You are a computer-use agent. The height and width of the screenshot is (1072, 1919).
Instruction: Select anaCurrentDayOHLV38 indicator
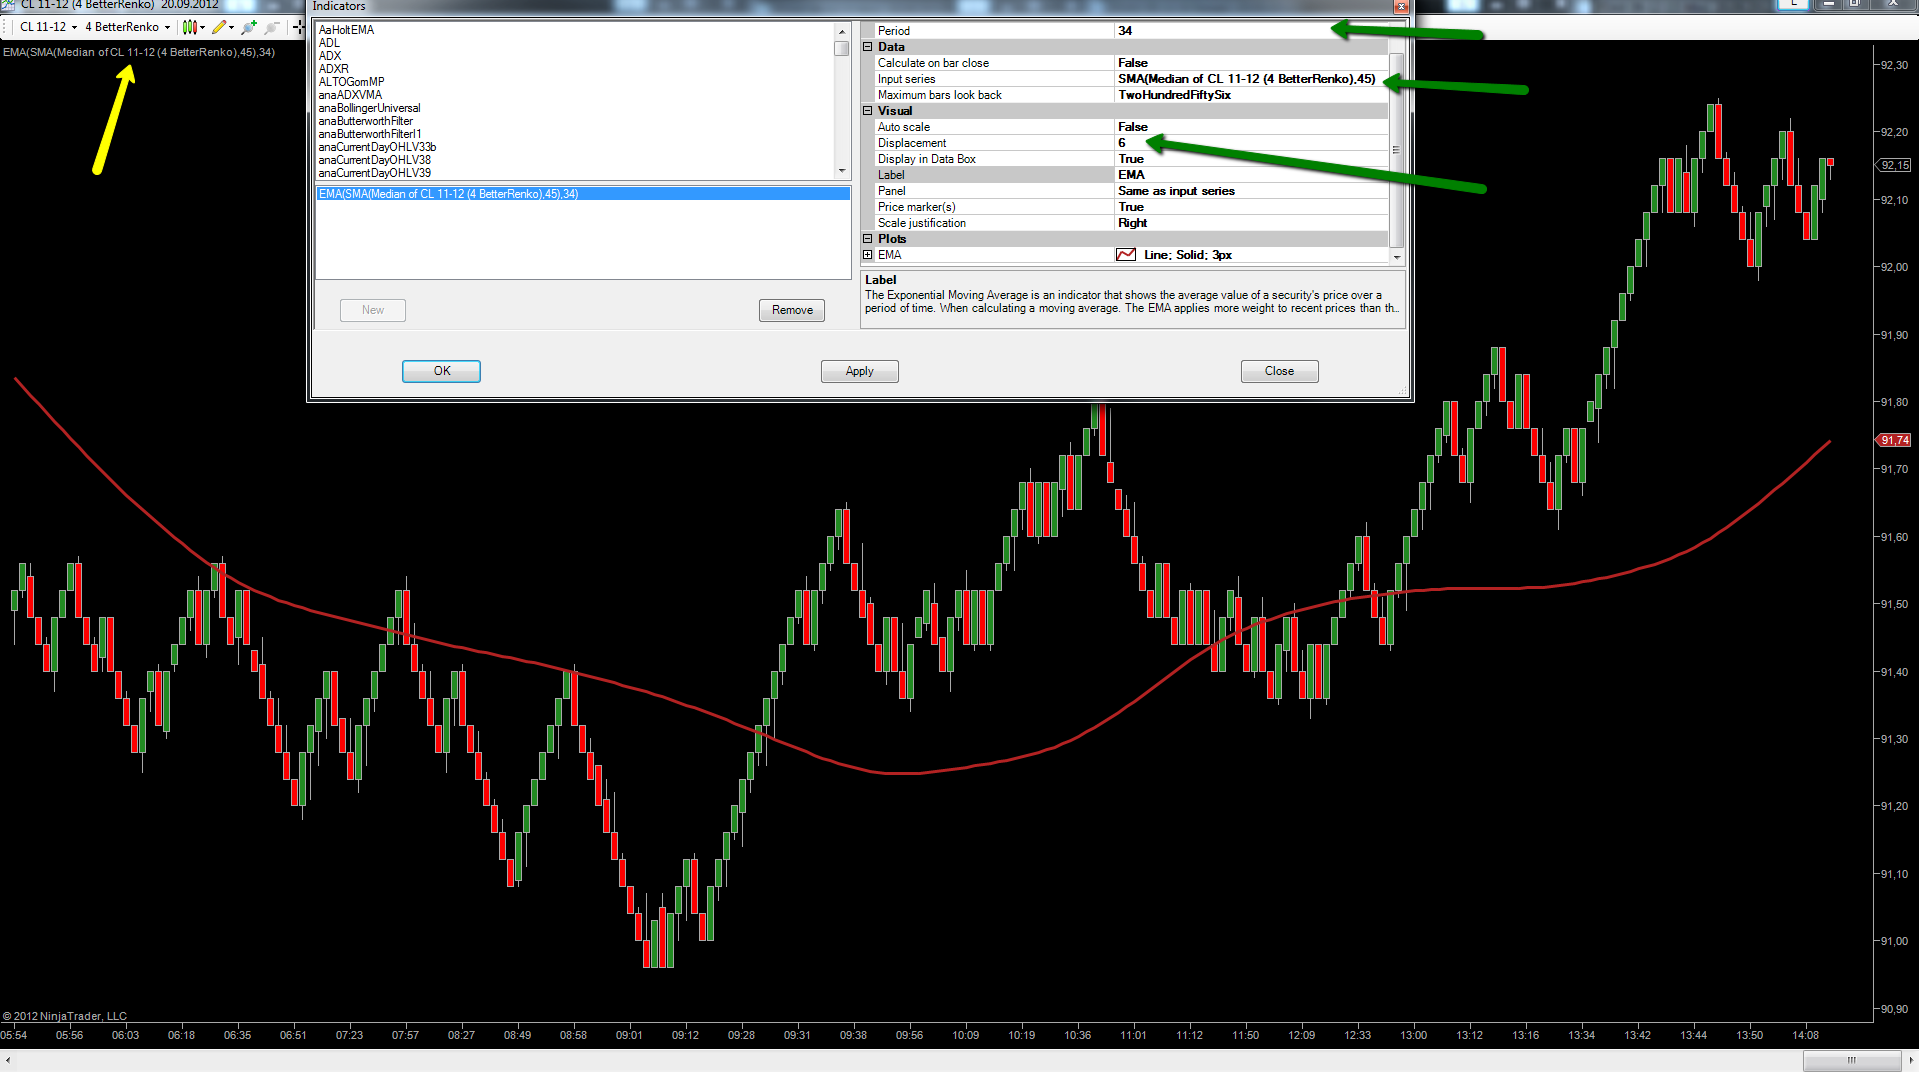tap(374, 160)
